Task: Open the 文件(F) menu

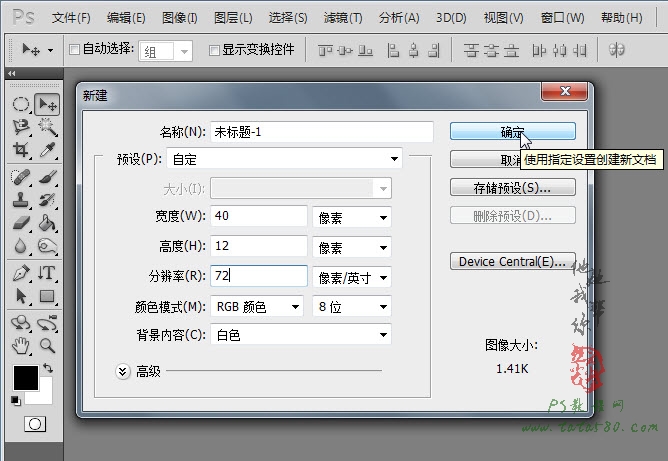Action: coord(71,18)
